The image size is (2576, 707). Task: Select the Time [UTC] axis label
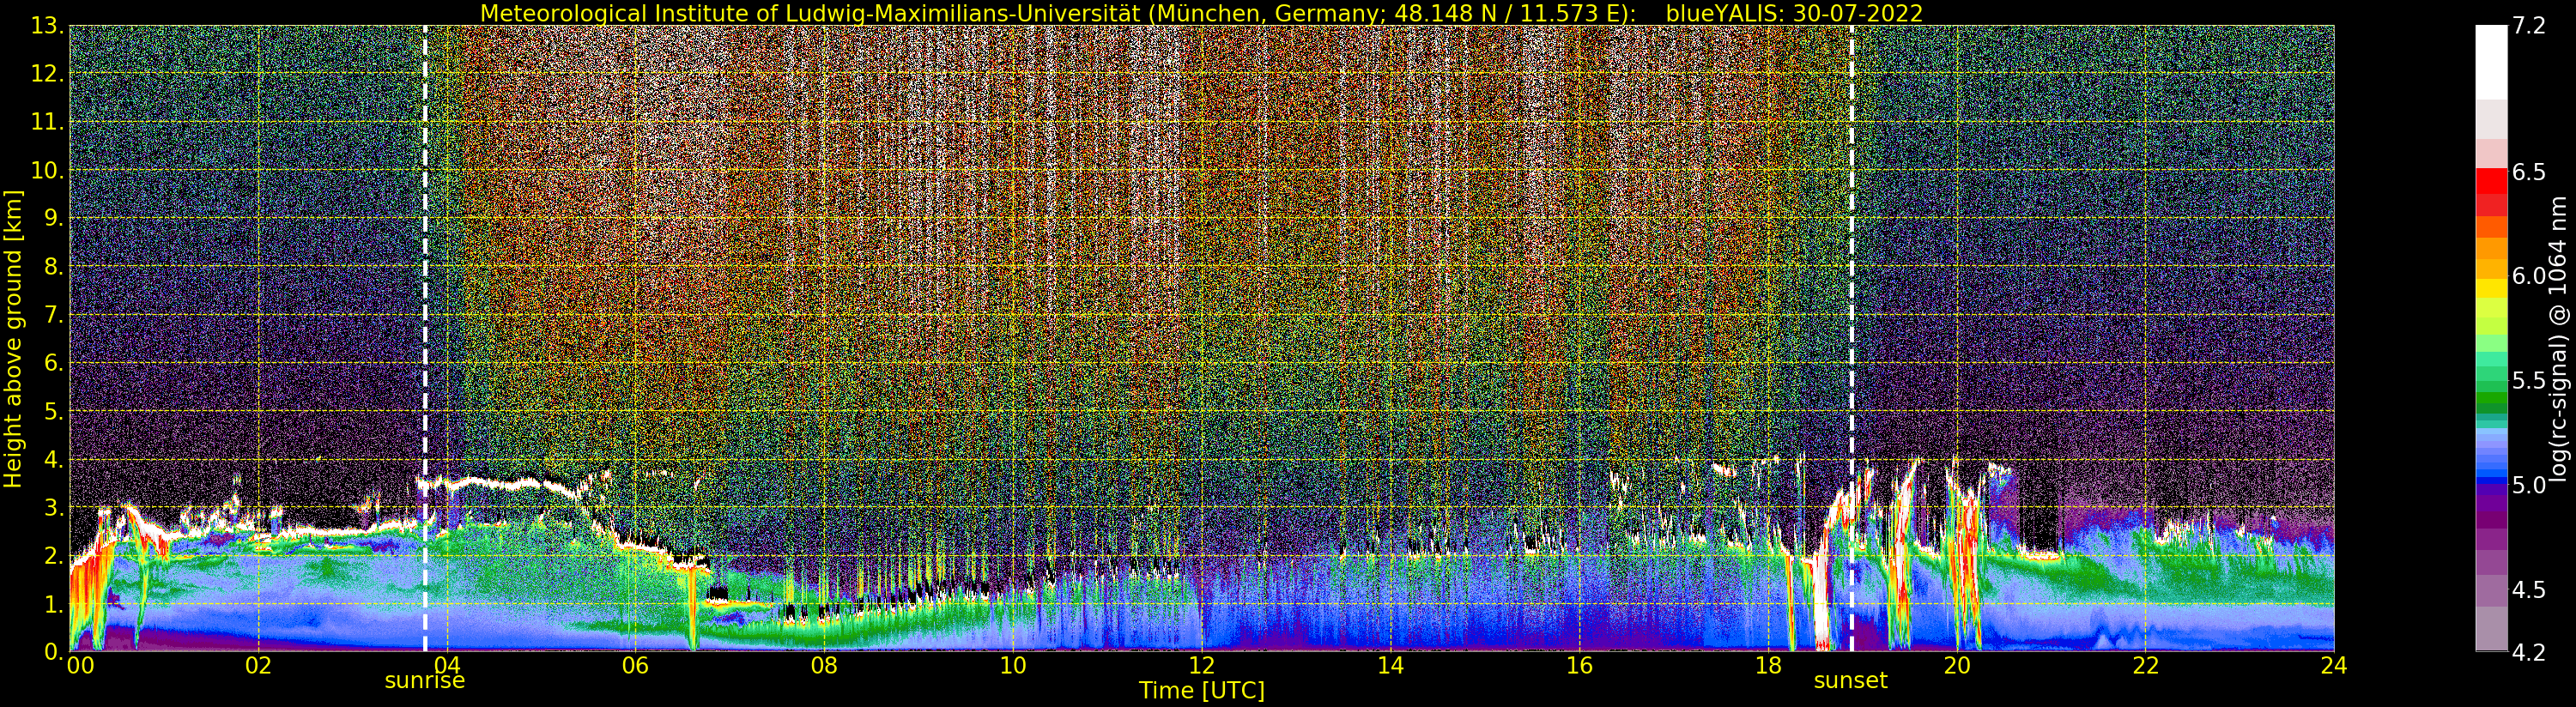coord(1202,690)
